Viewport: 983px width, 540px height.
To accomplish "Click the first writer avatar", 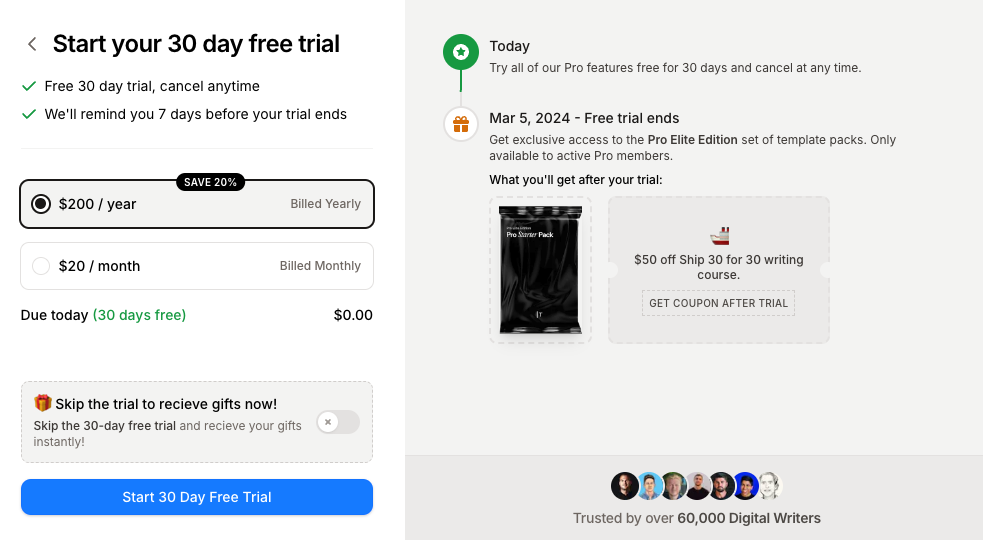I will (x=624, y=486).
